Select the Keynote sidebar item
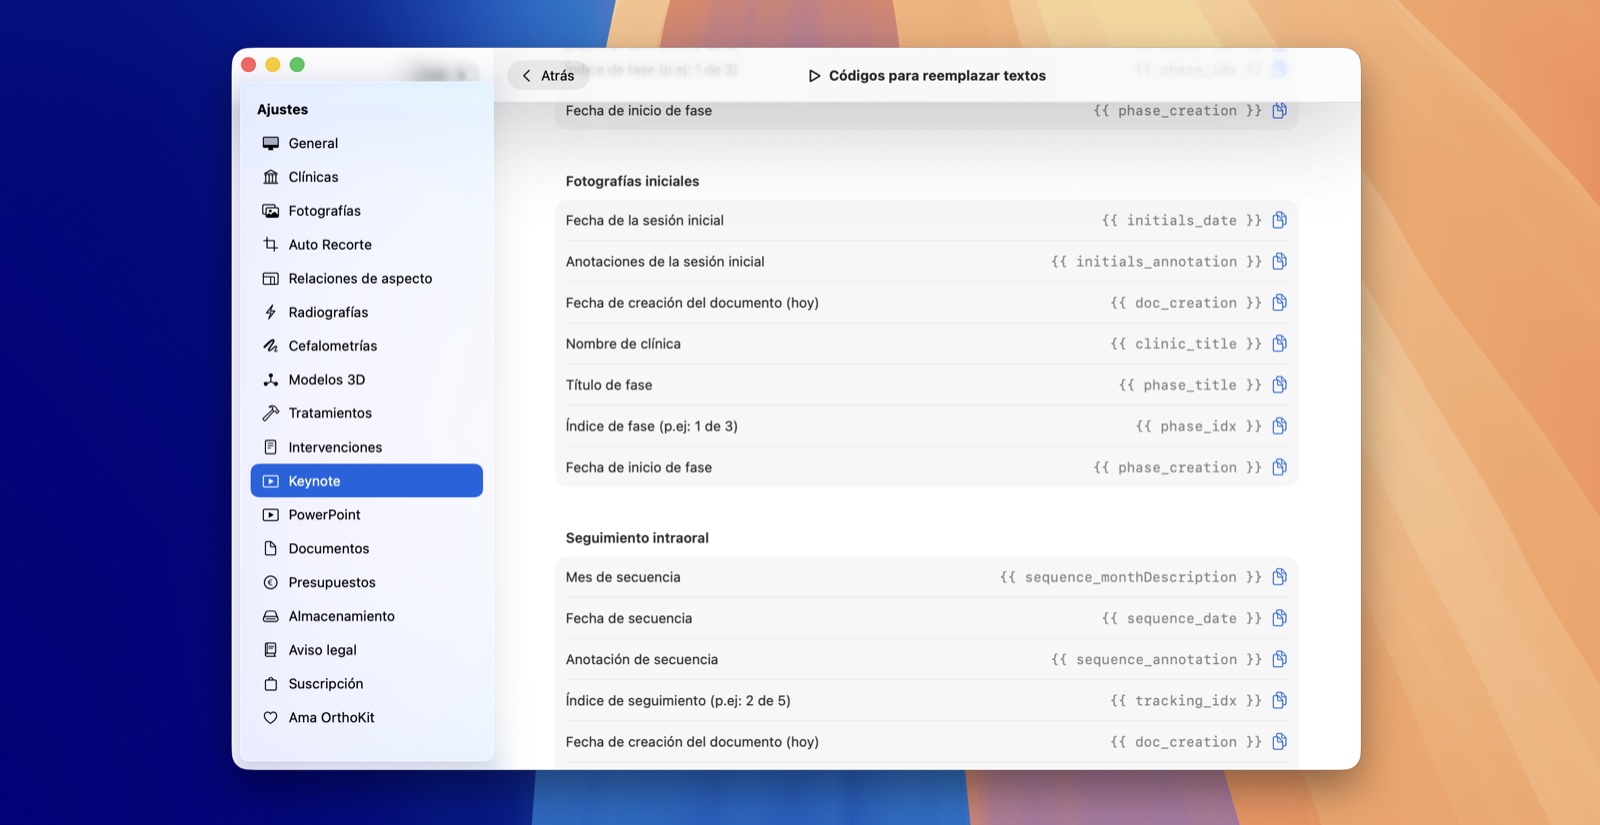The height and width of the screenshot is (825, 1600). (366, 481)
